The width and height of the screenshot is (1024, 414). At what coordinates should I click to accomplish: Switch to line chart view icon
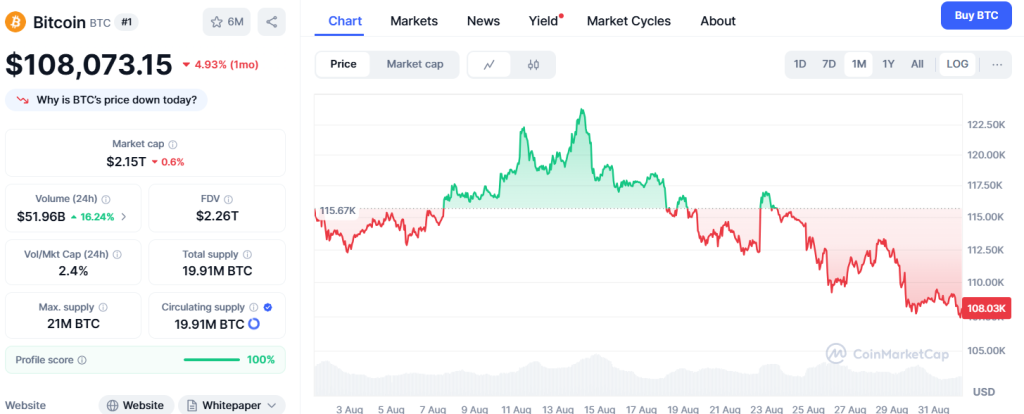point(489,64)
